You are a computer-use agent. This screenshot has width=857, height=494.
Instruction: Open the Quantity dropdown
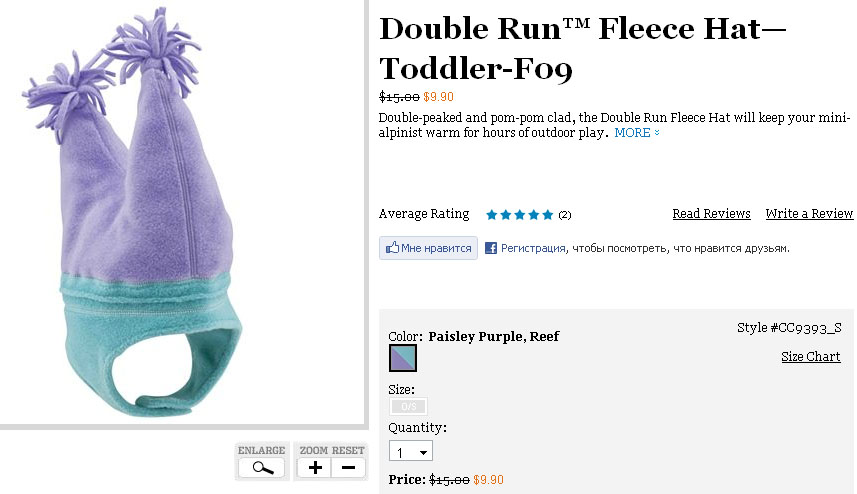coord(411,452)
